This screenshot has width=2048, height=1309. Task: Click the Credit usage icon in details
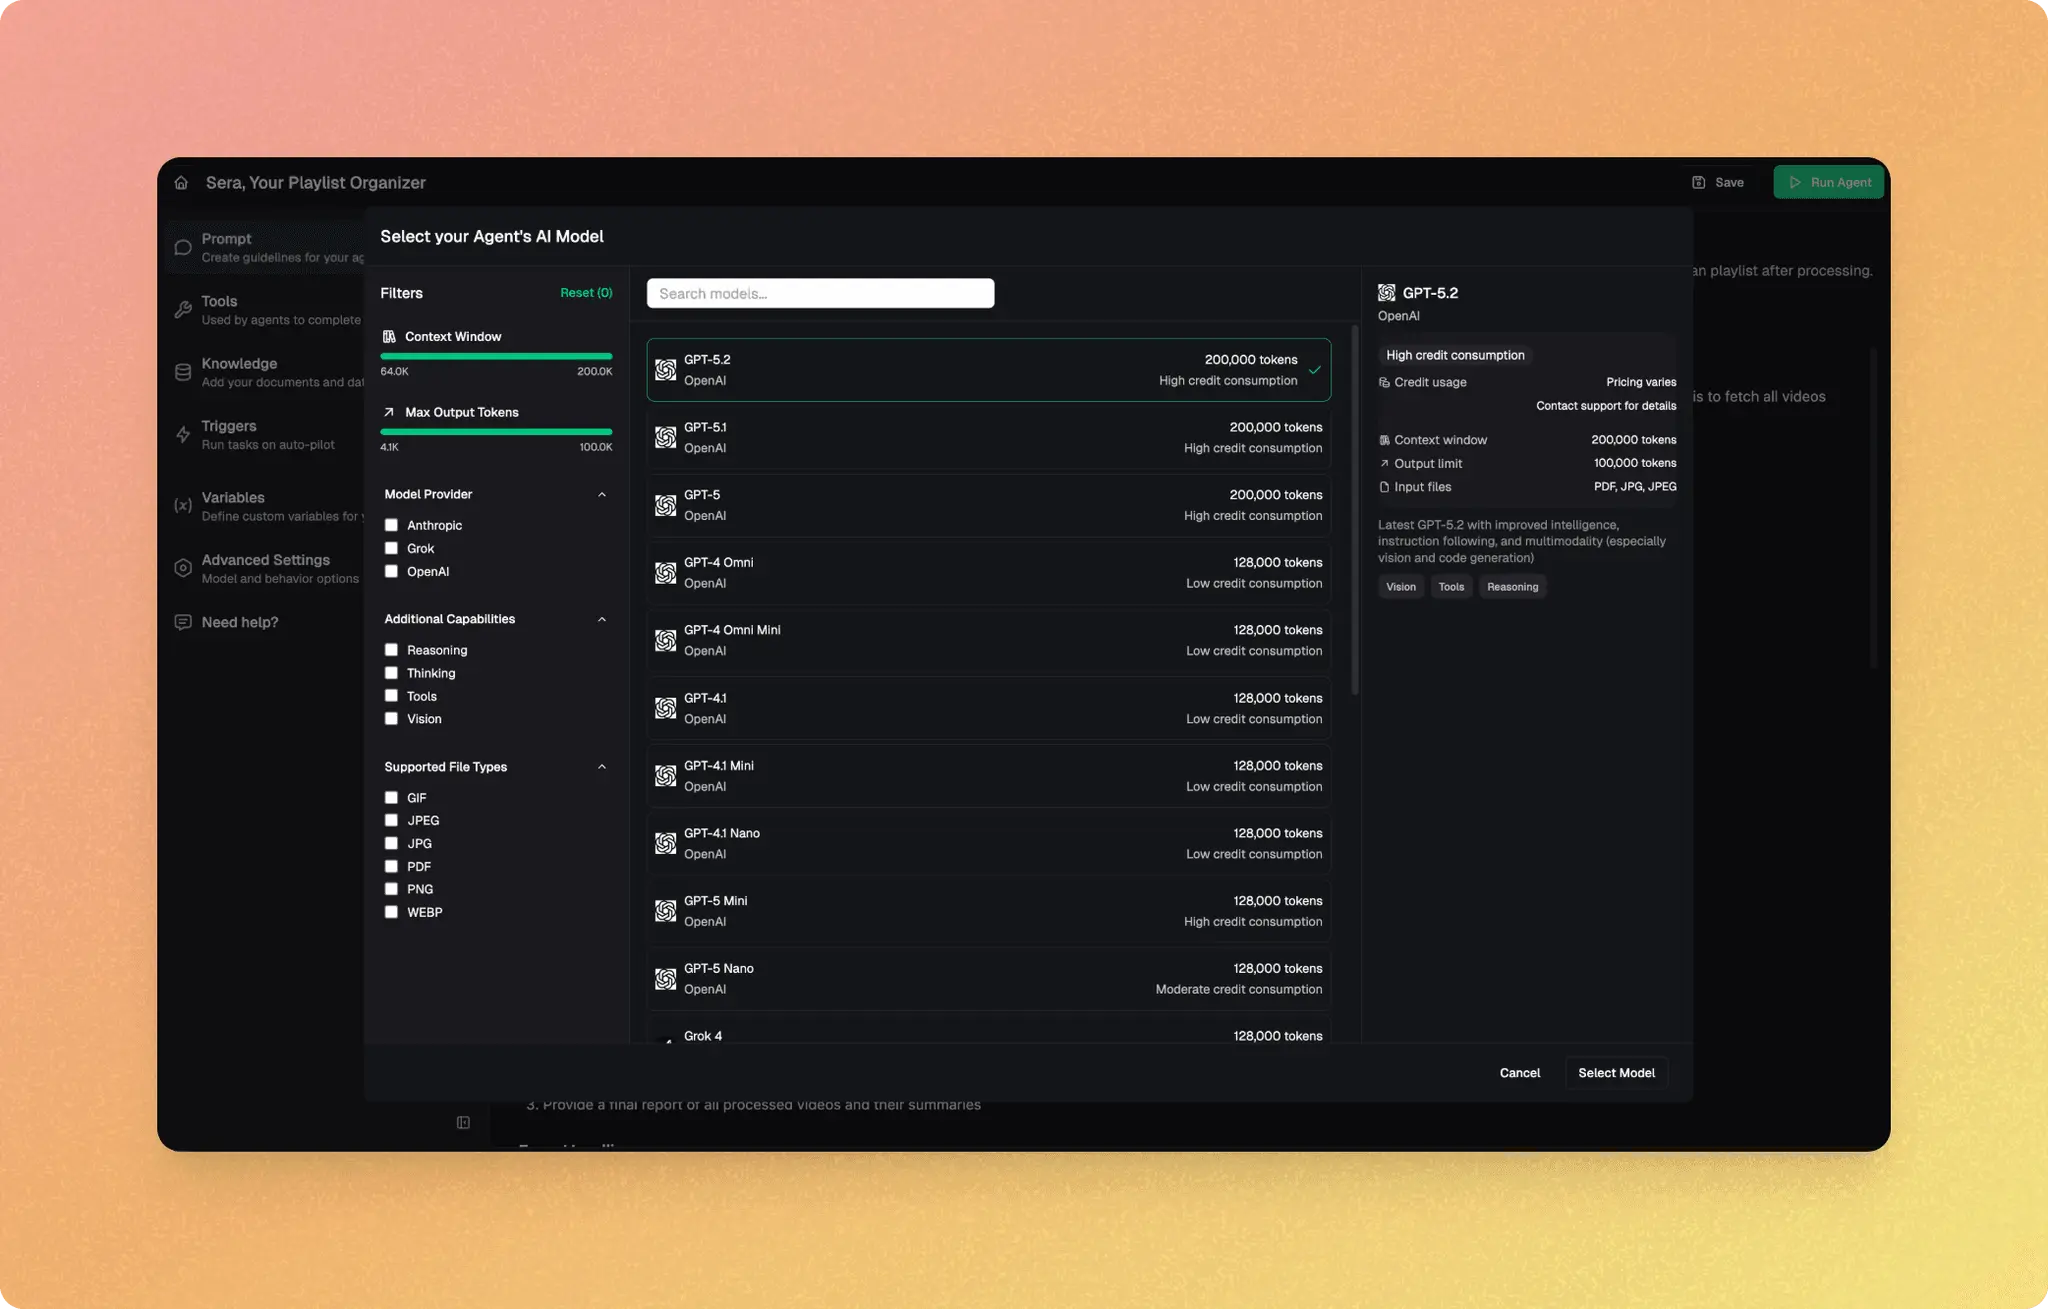tap(1384, 383)
